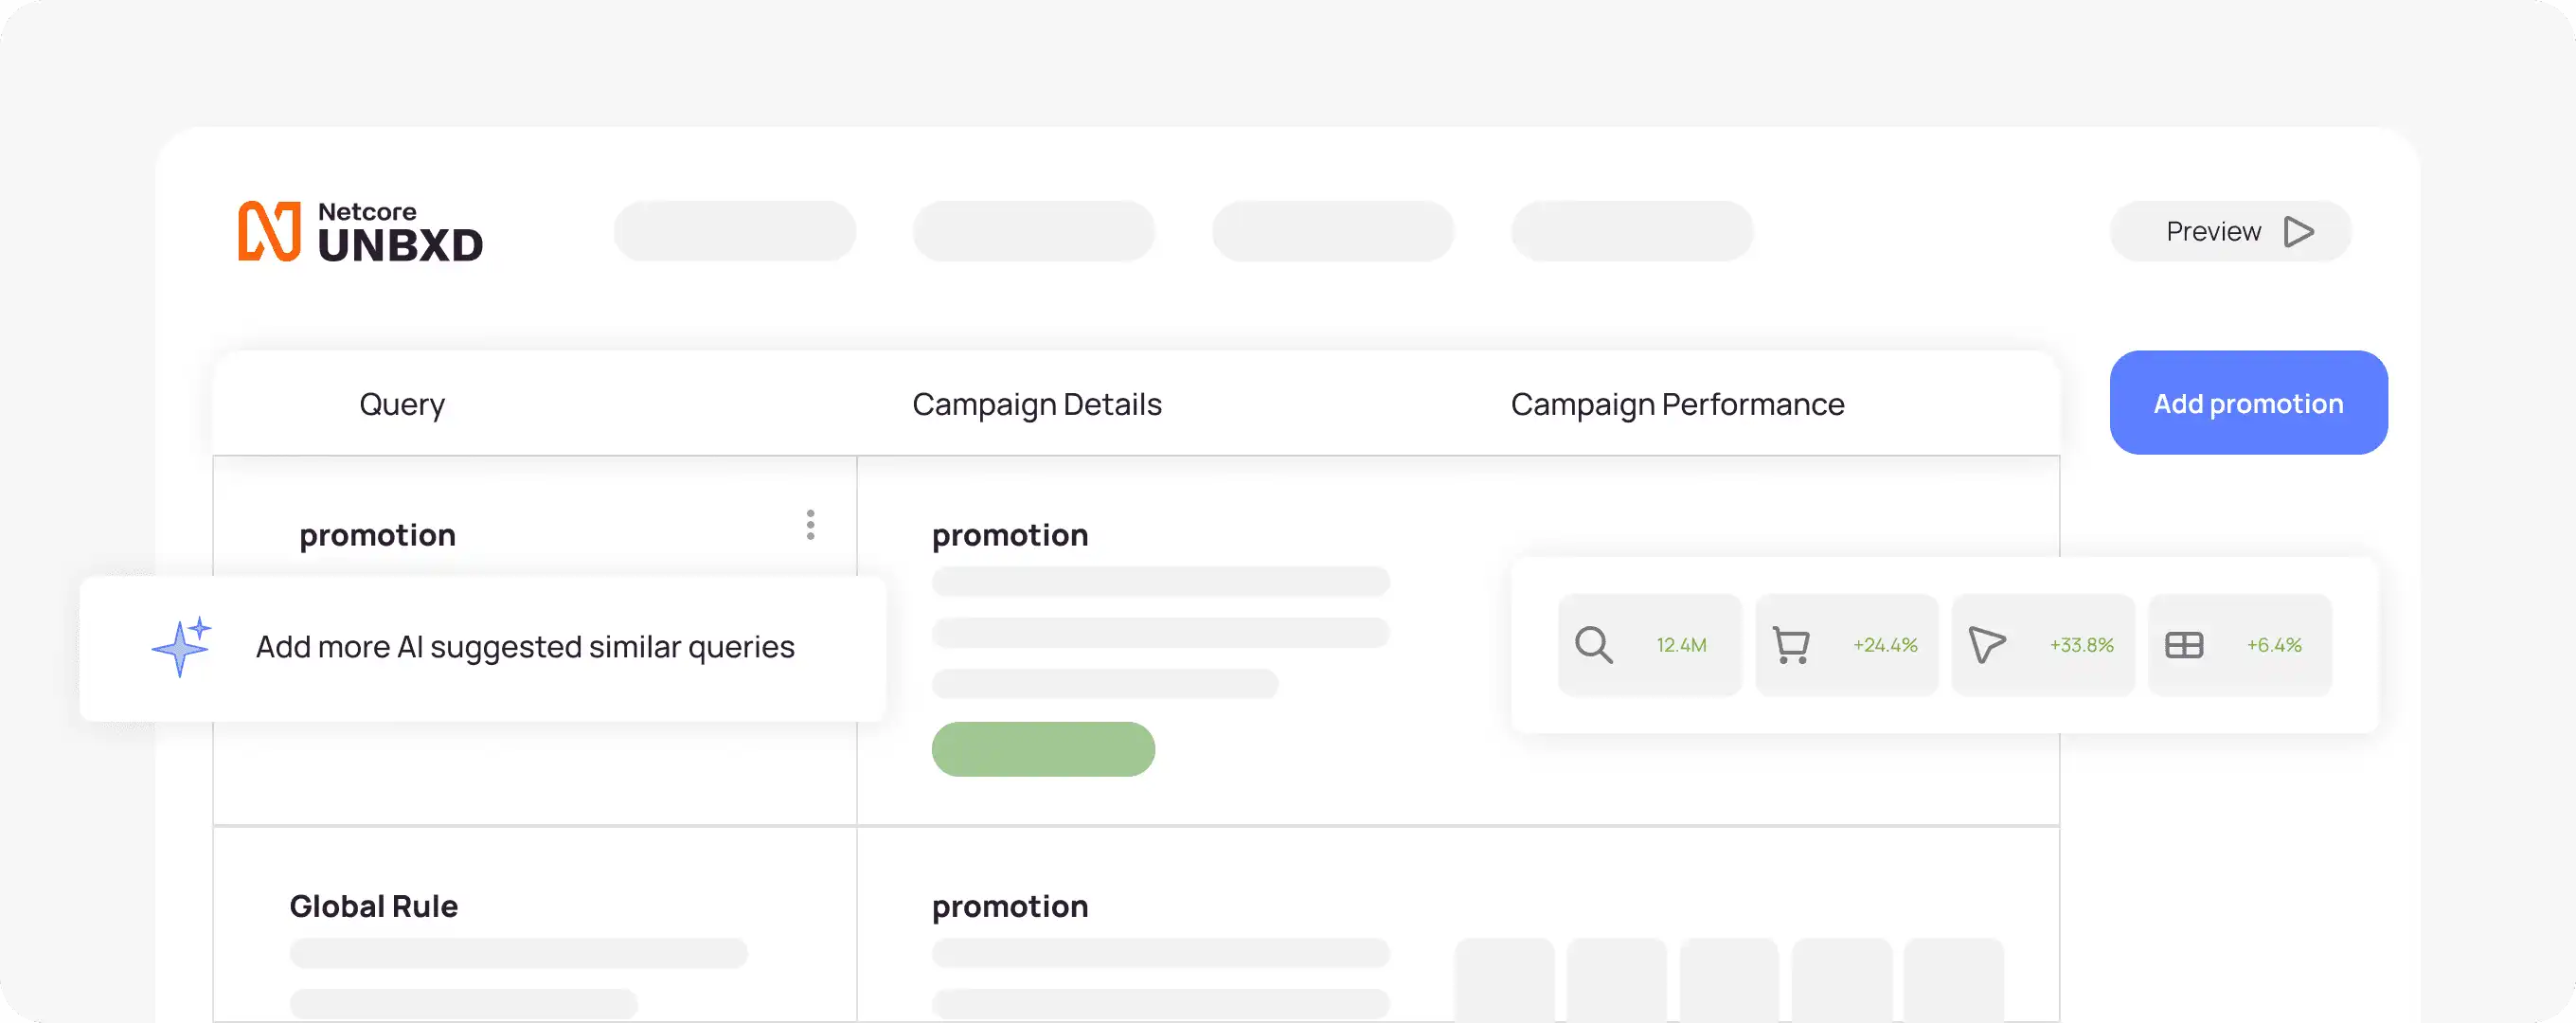2576x1023 pixels.
Task: Click the +24.4% cart metric value
Action: pos(1885,645)
